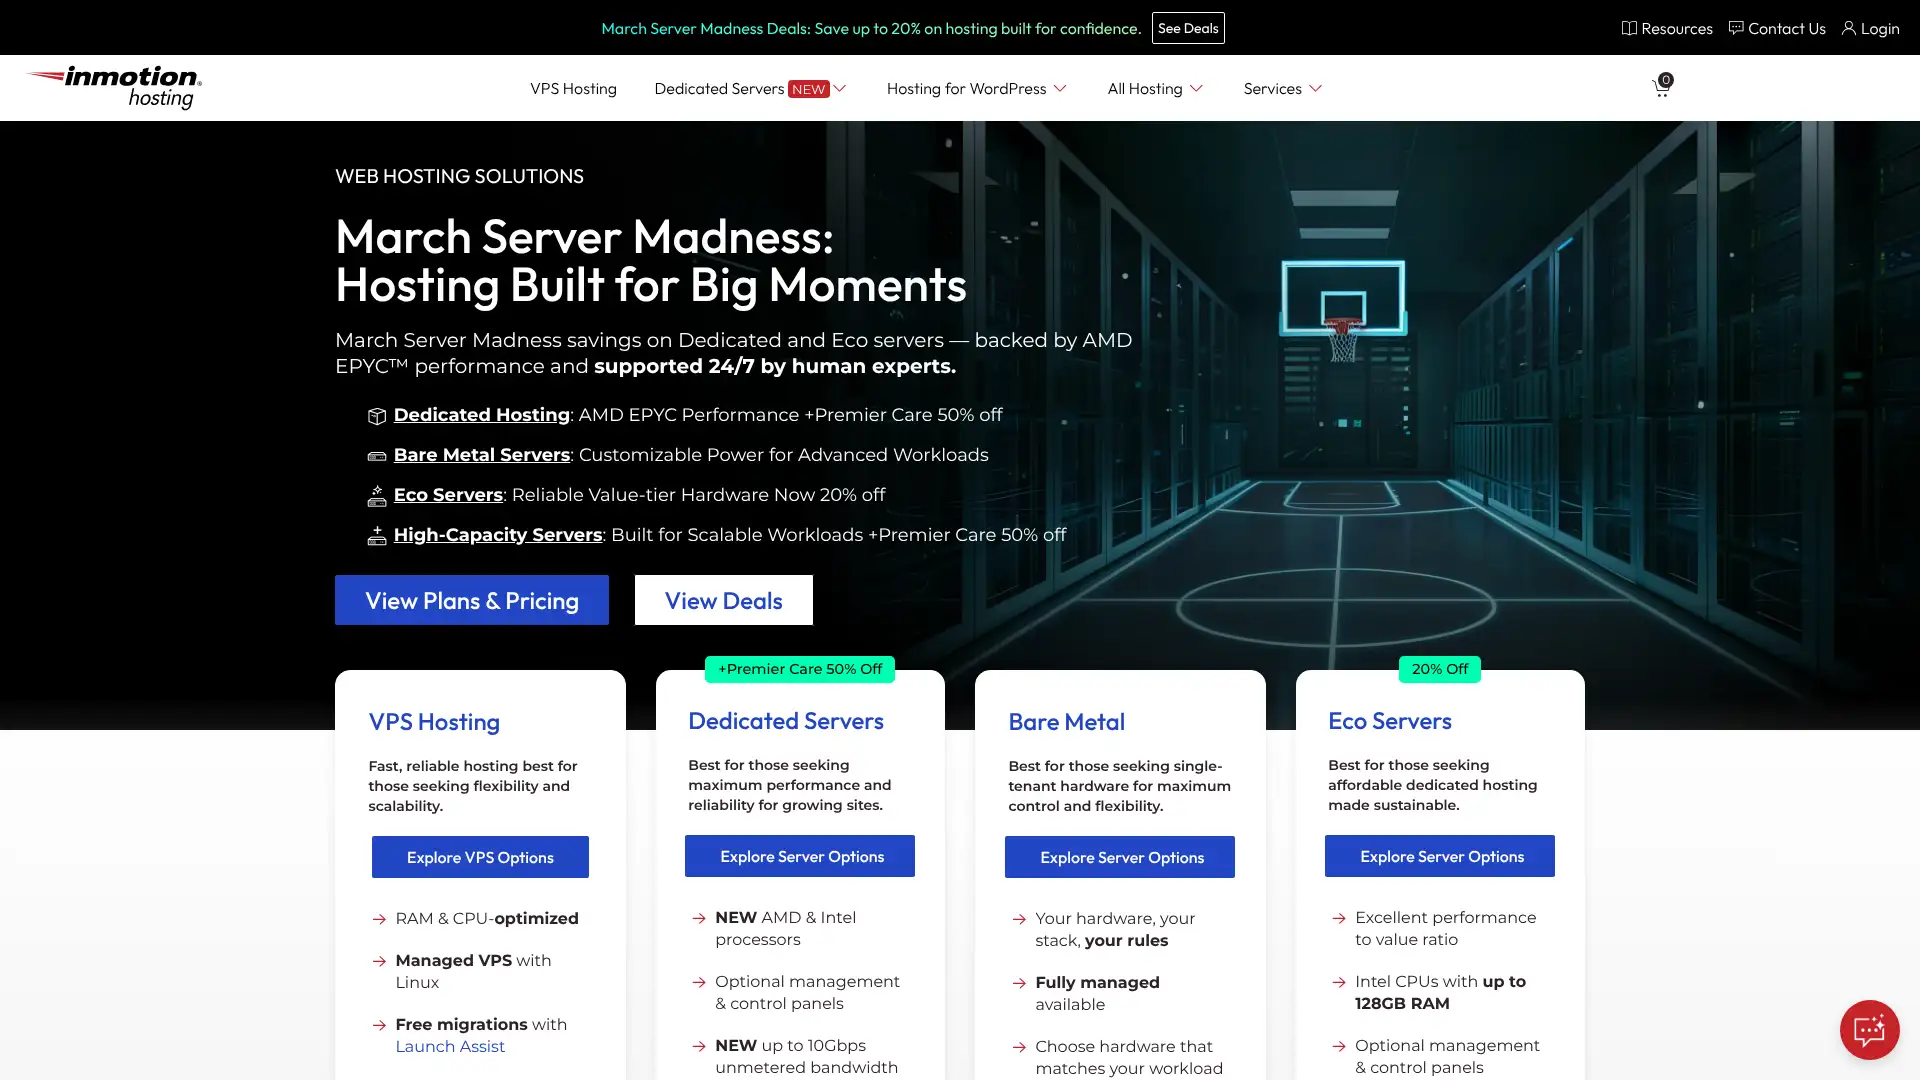Click 'Free migrations with' feature text

click(481, 1024)
